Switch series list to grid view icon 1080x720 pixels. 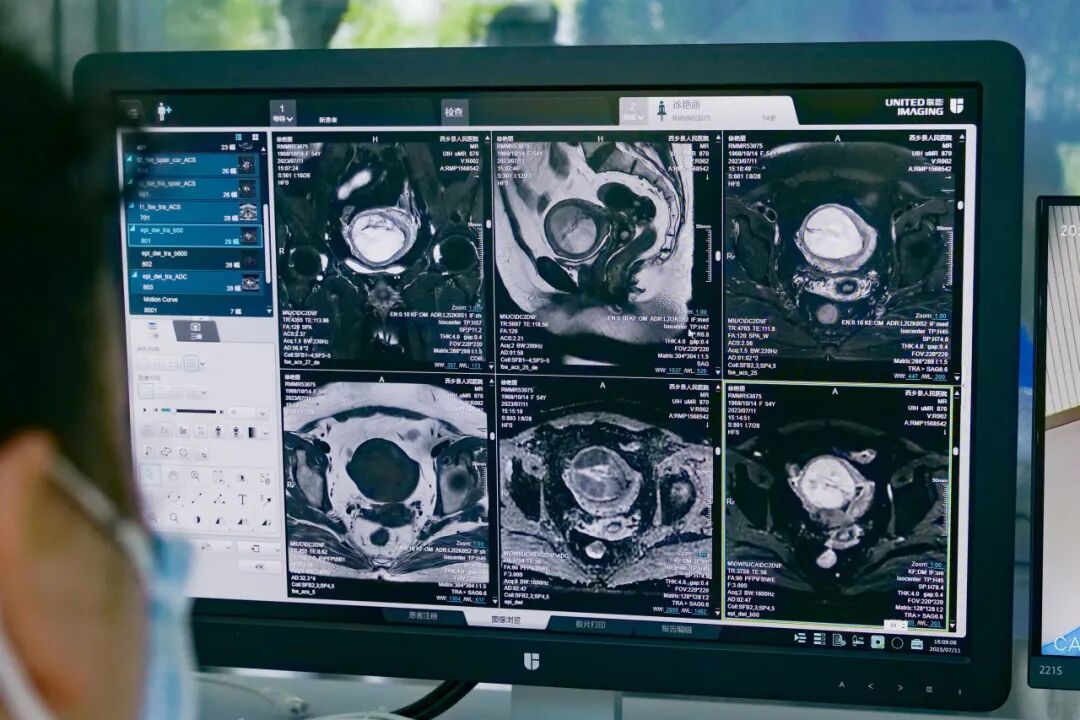point(255,137)
